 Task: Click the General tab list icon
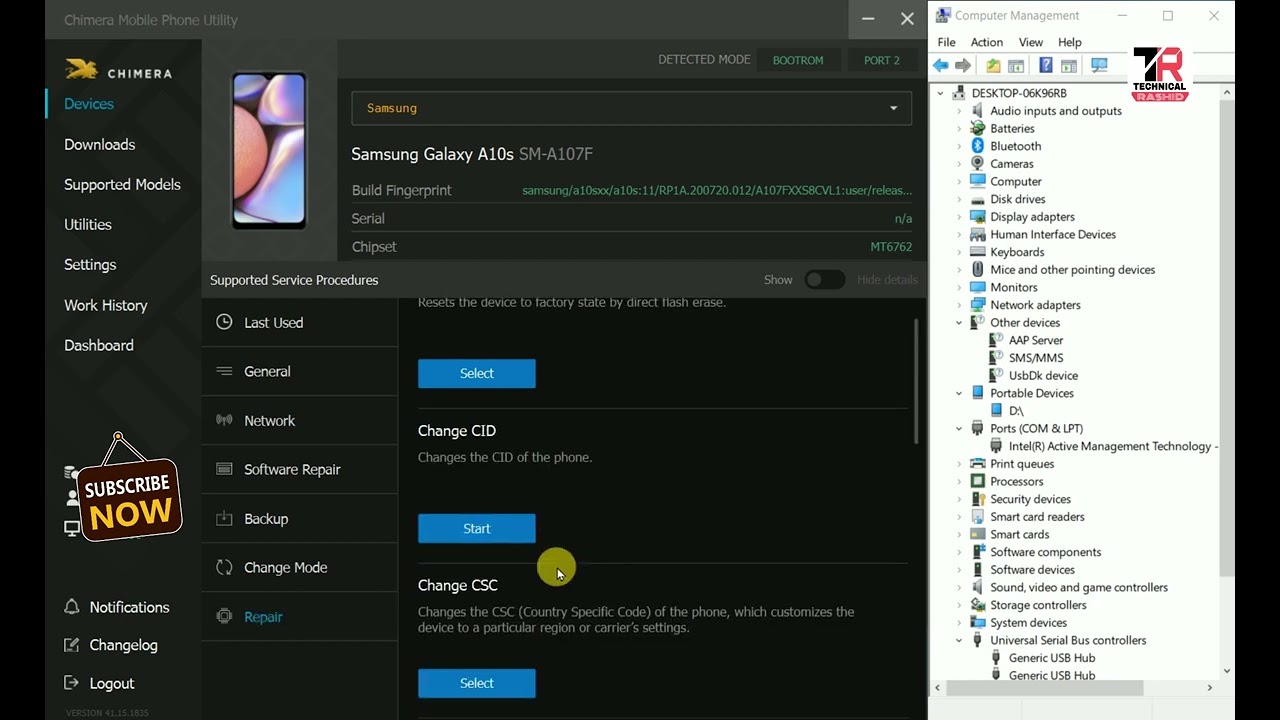click(224, 371)
